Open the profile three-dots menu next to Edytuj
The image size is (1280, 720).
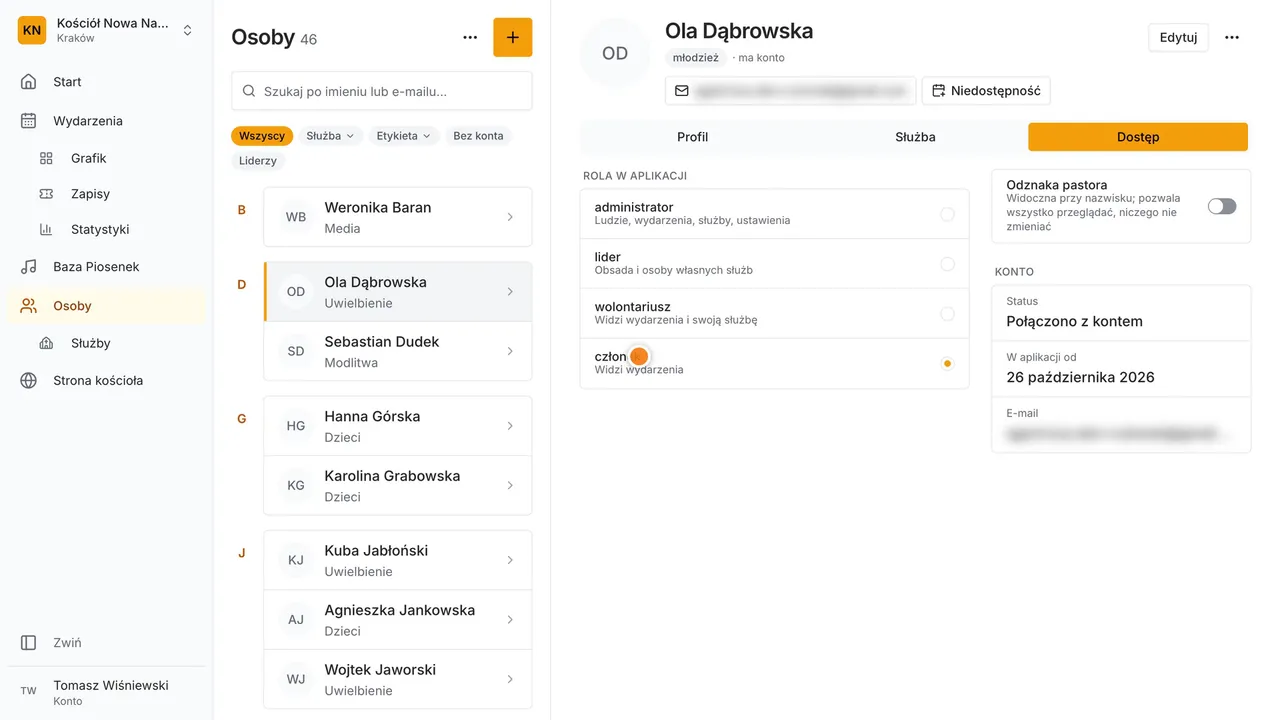click(1232, 37)
